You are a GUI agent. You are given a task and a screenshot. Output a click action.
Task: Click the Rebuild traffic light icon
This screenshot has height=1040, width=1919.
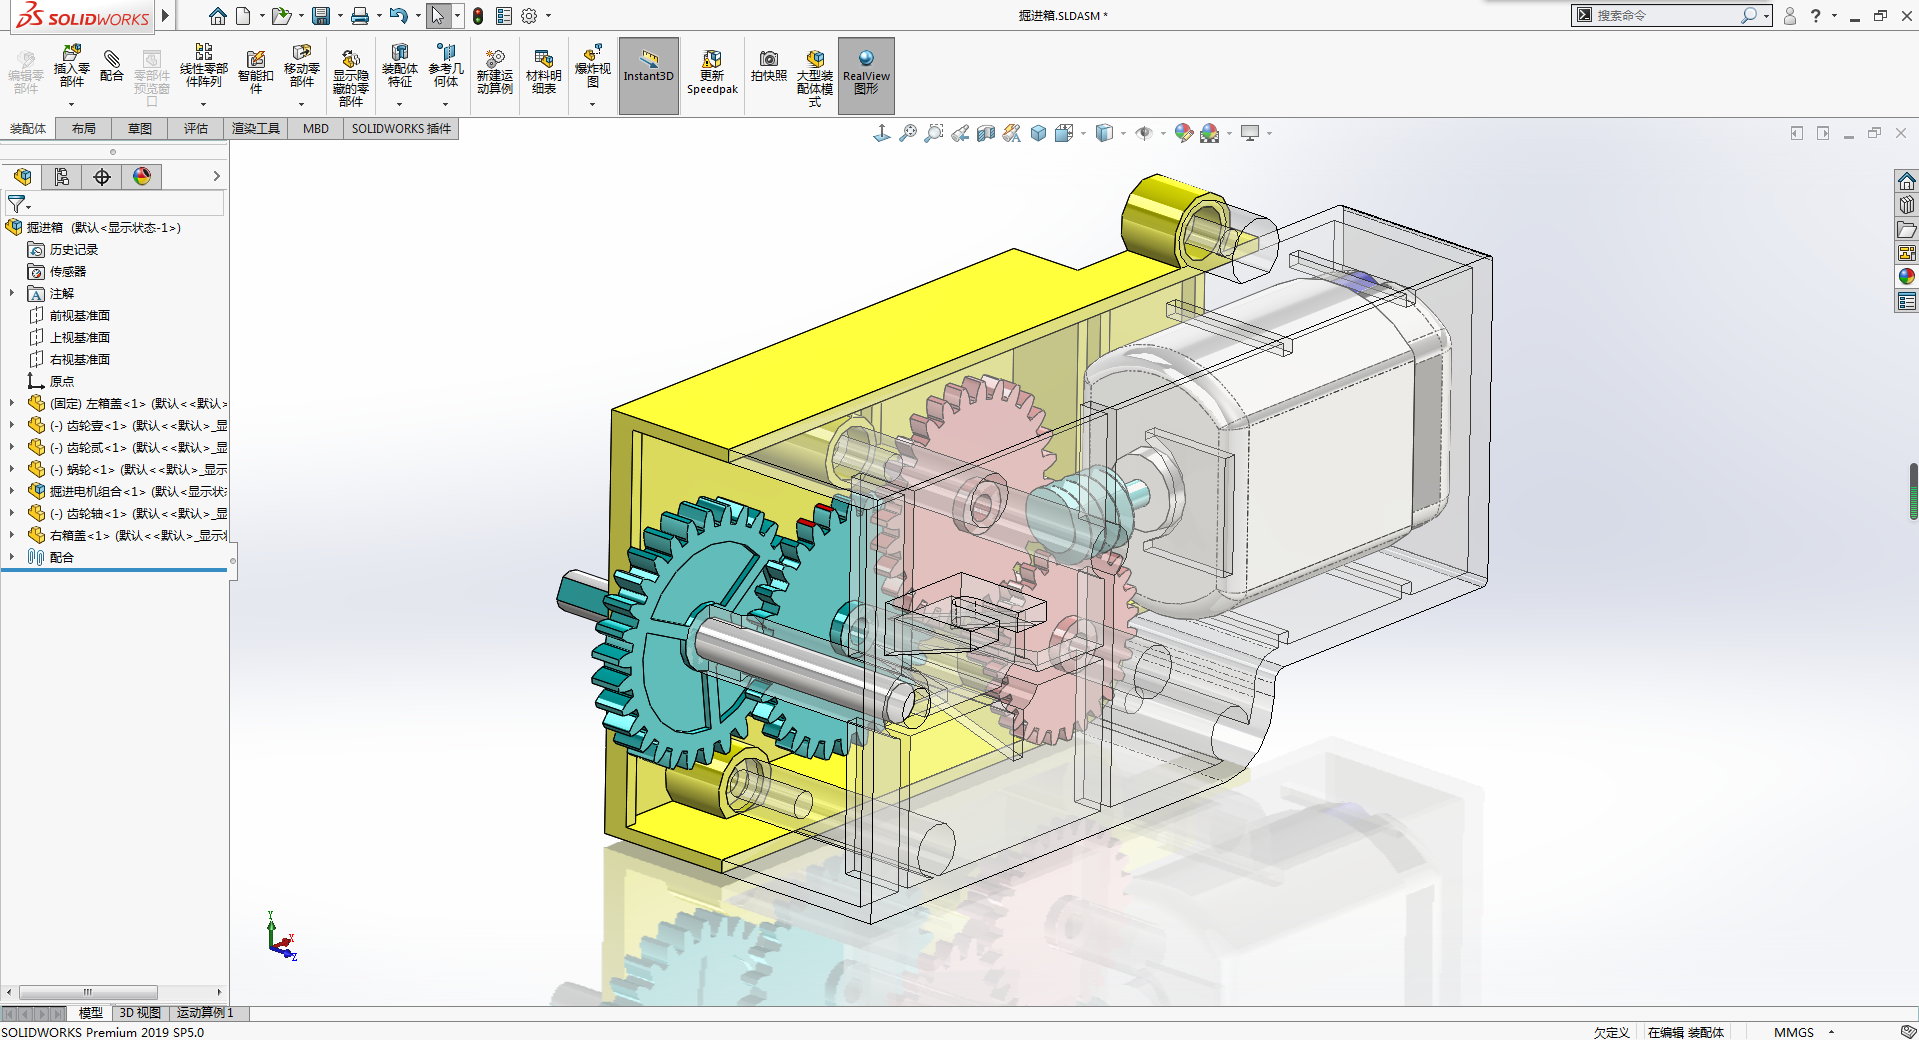[478, 16]
